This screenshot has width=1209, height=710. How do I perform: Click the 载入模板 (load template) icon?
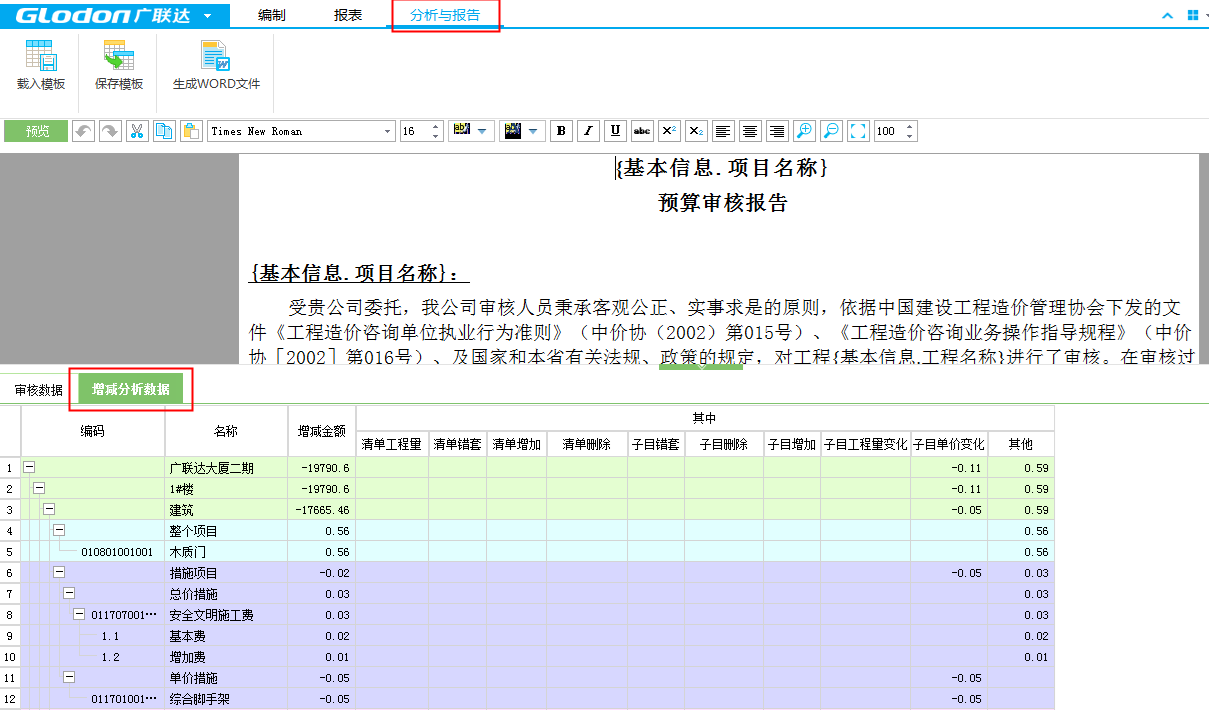(x=41, y=57)
